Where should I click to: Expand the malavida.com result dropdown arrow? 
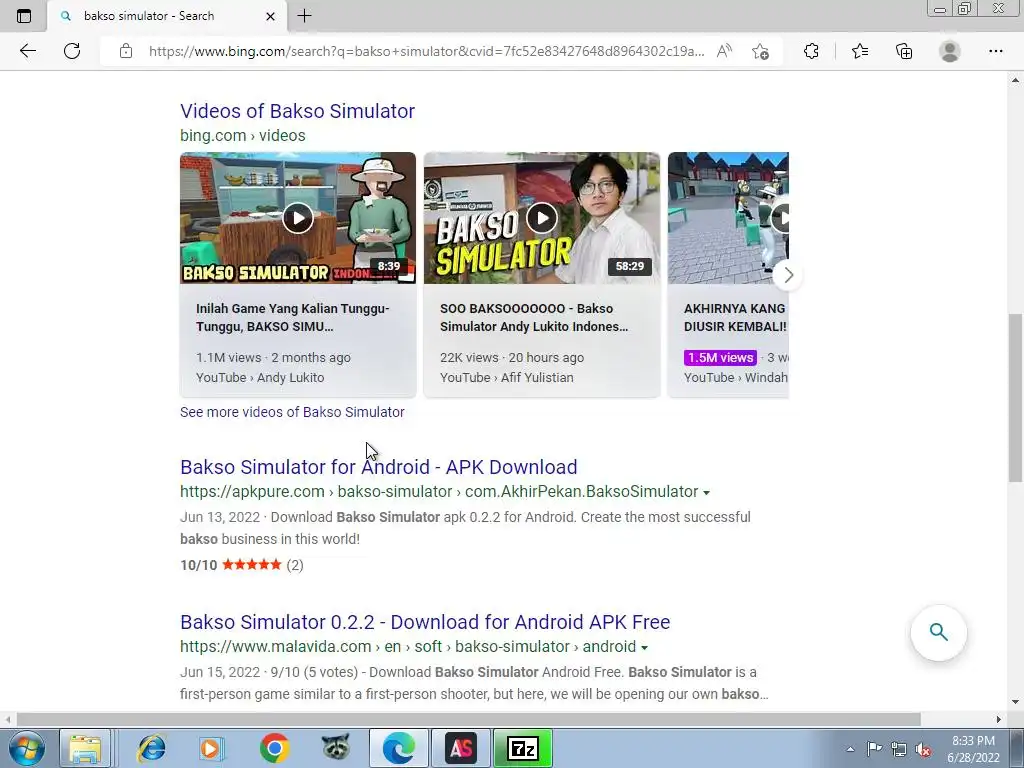click(644, 647)
